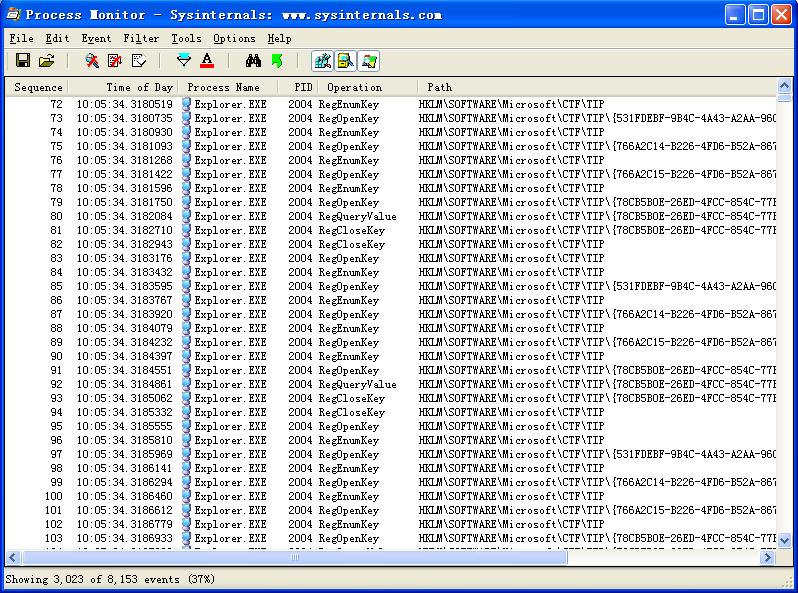Image resolution: width=798 pixels, height=593 pixels.
Task: Select time 10:05:34.3183920 in row 87
Action: [x=124, y=315]
